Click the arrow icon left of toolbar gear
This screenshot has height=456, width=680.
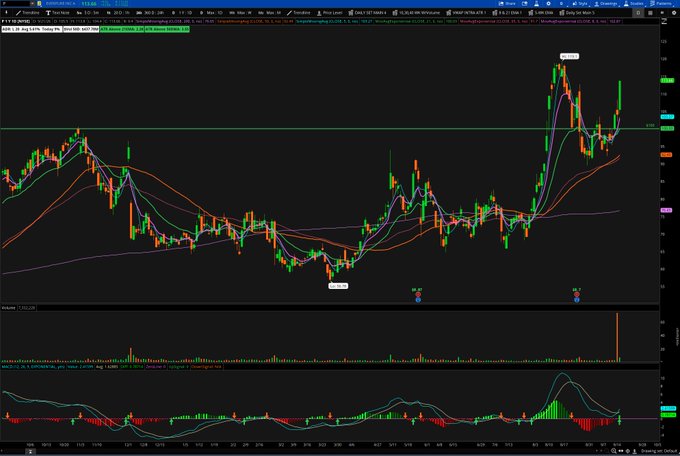point(662,13)
